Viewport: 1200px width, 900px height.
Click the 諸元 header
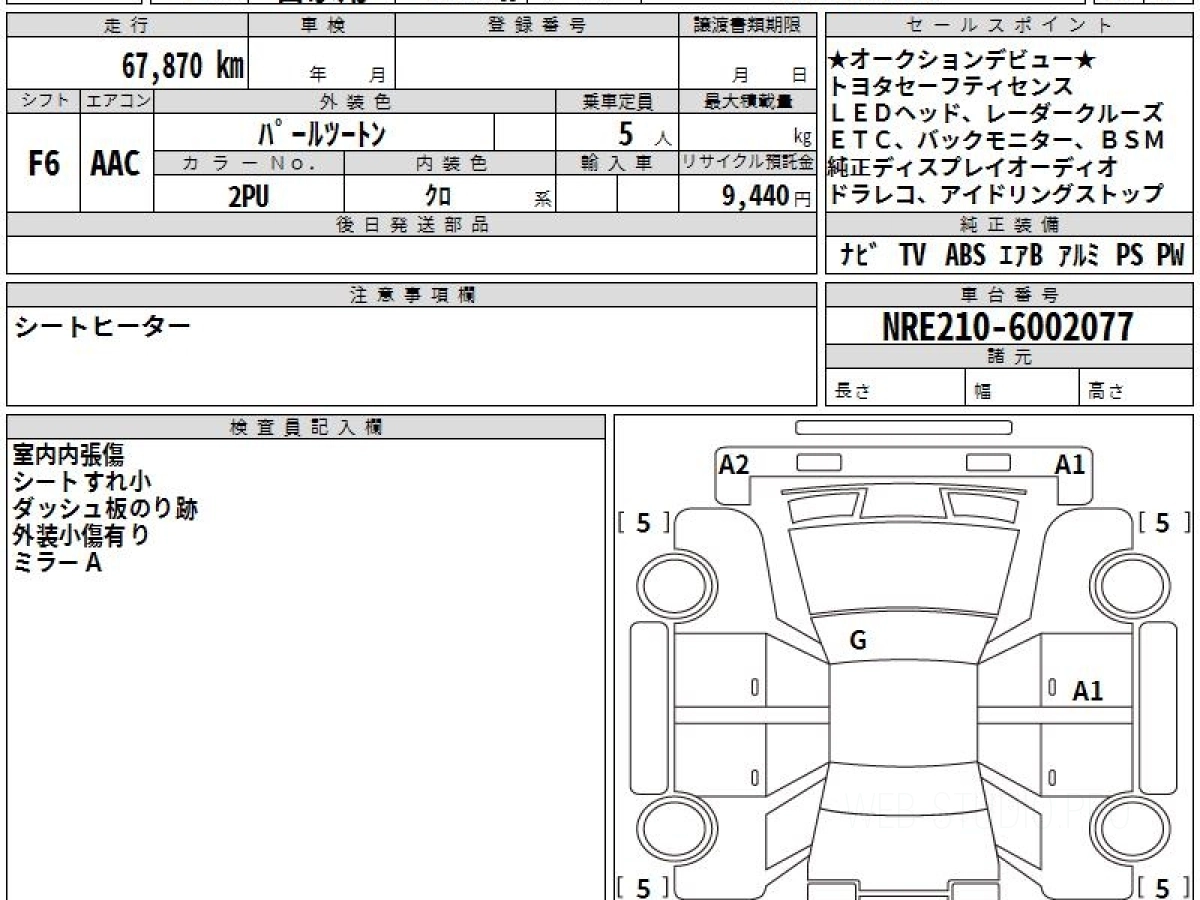[x=1010, y=357]
